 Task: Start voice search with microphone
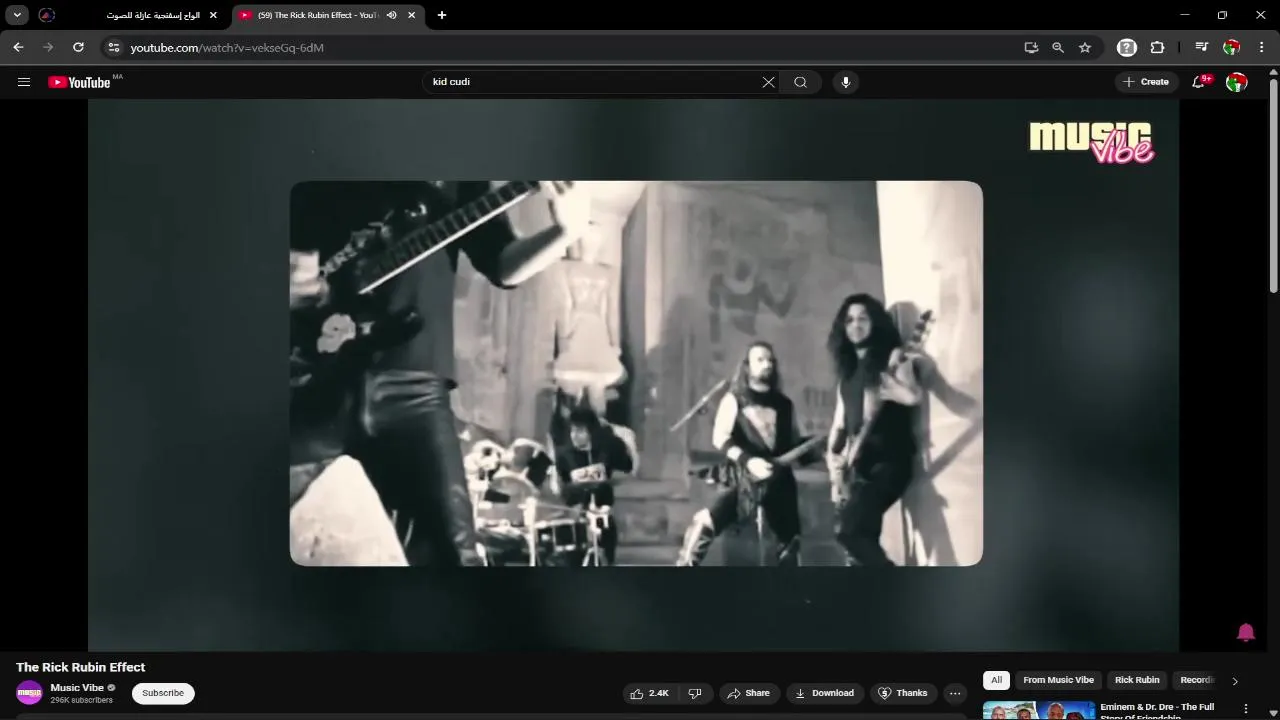point(846,82)
